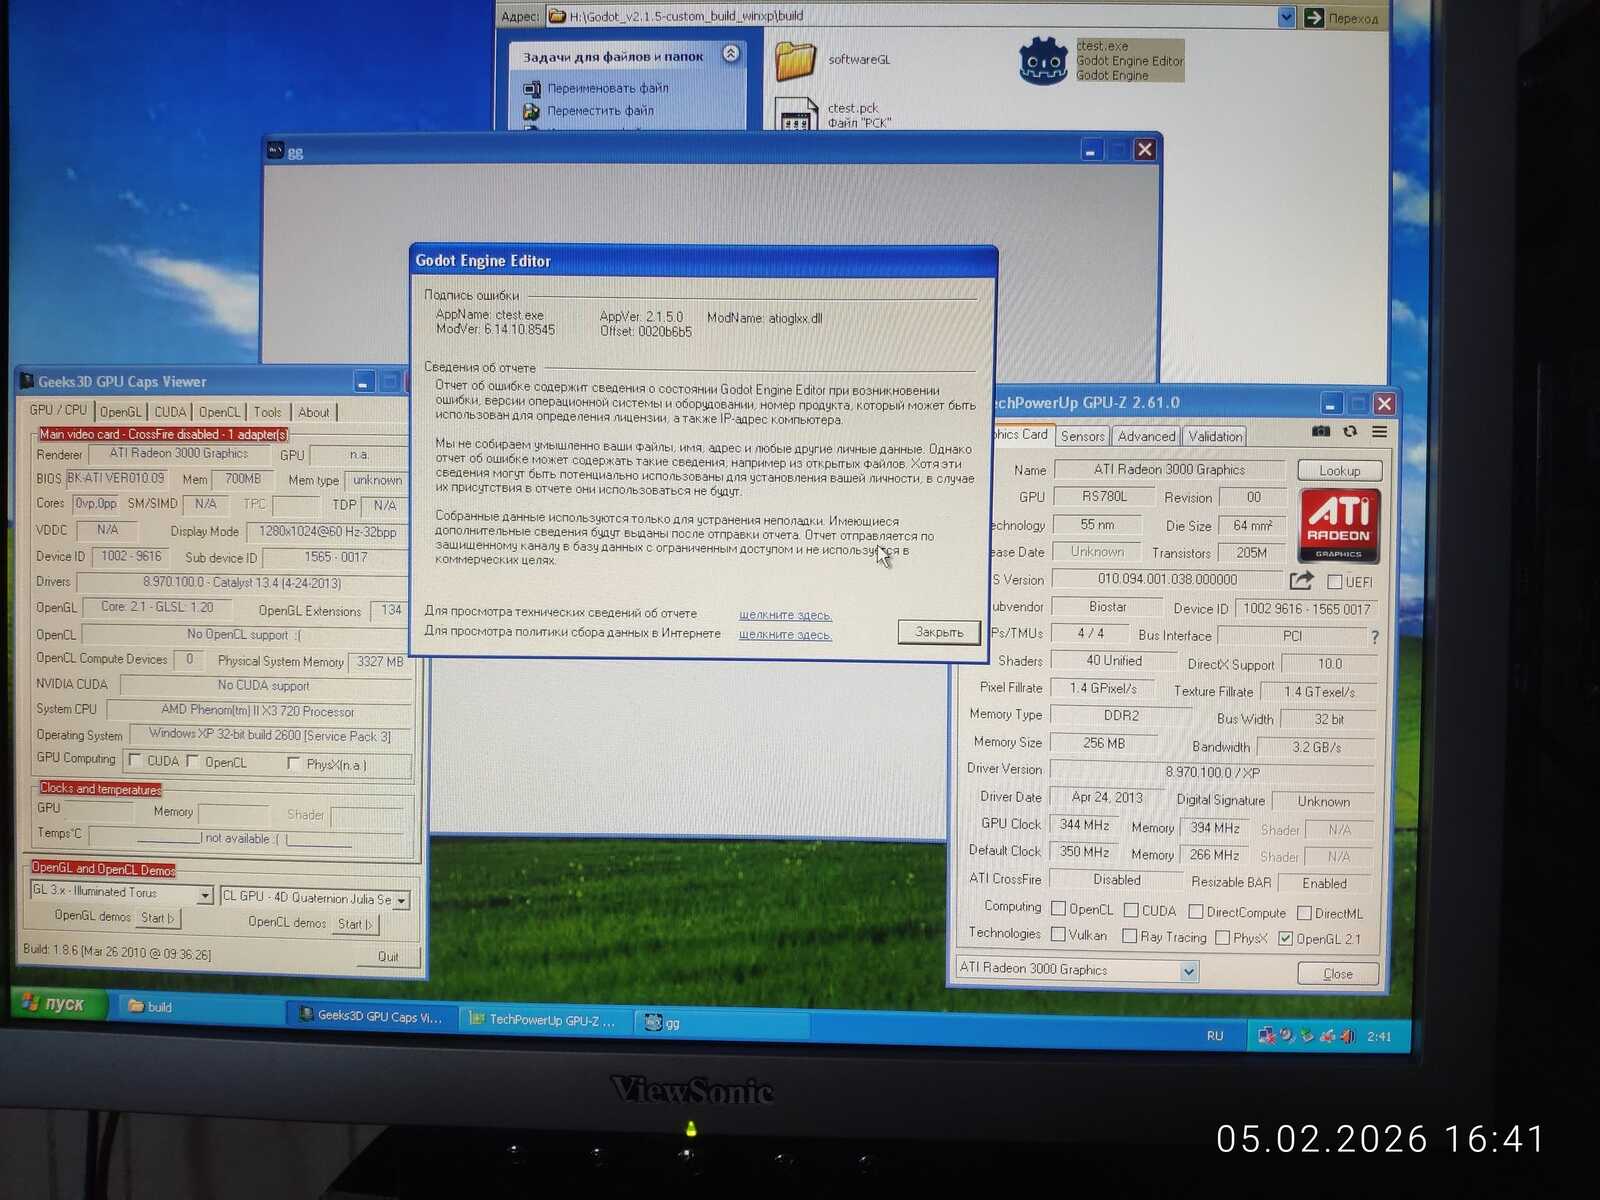Take a GPU-Z screenshot with the camera icon
Image resolution: width=1600 pixels, height=1200 pixels.
(x=1321, y=432)
